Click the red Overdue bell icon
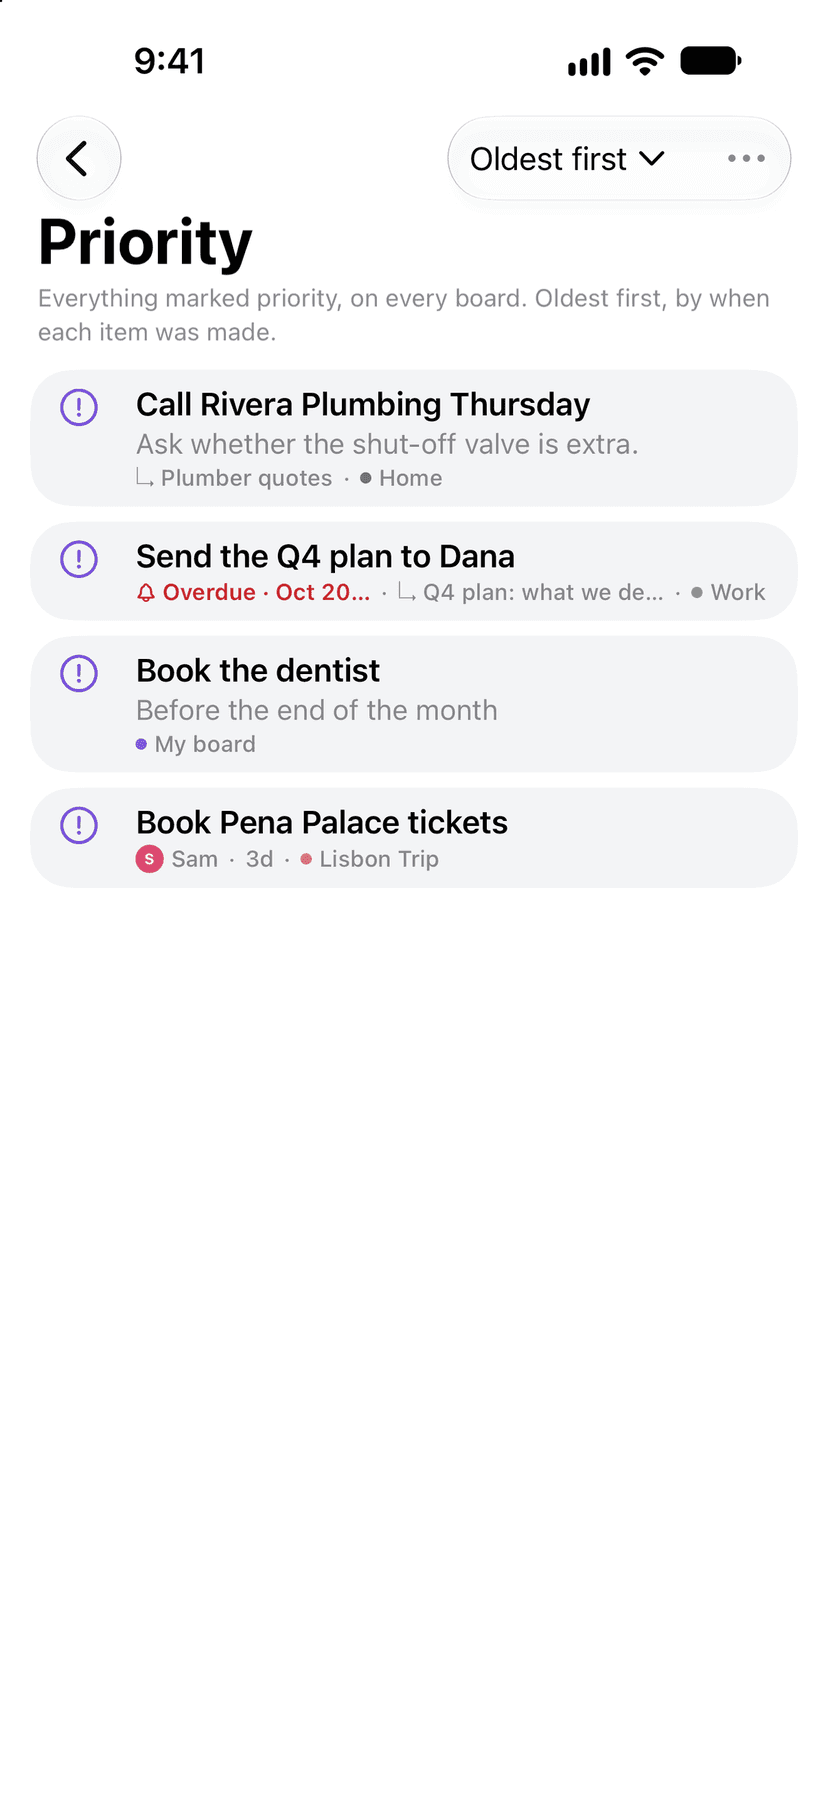 pos(146,593)
